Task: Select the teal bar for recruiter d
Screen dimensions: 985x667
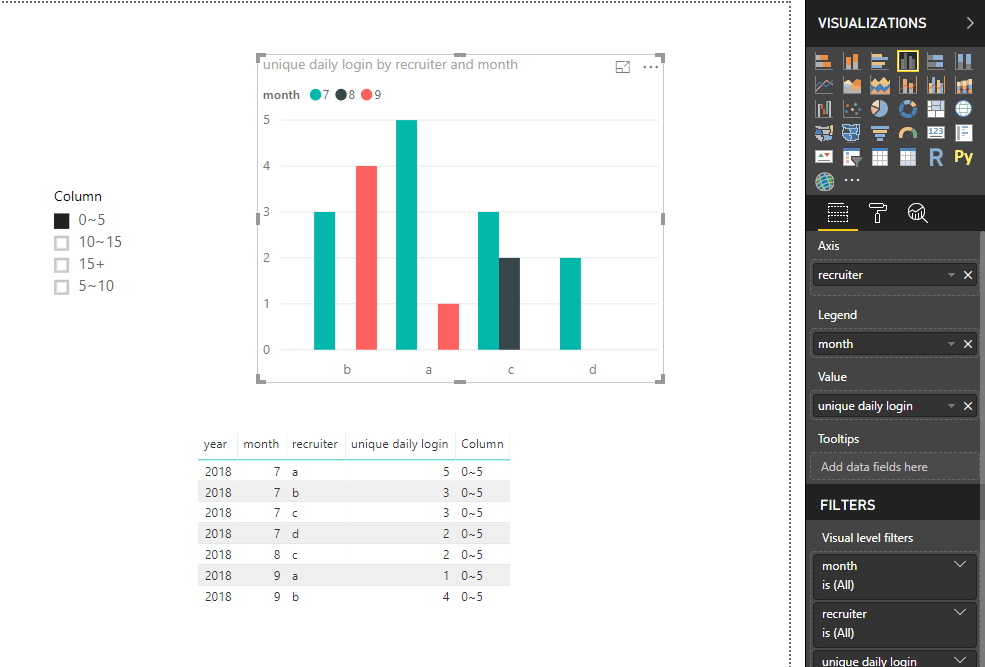Action: click(570, 304)
